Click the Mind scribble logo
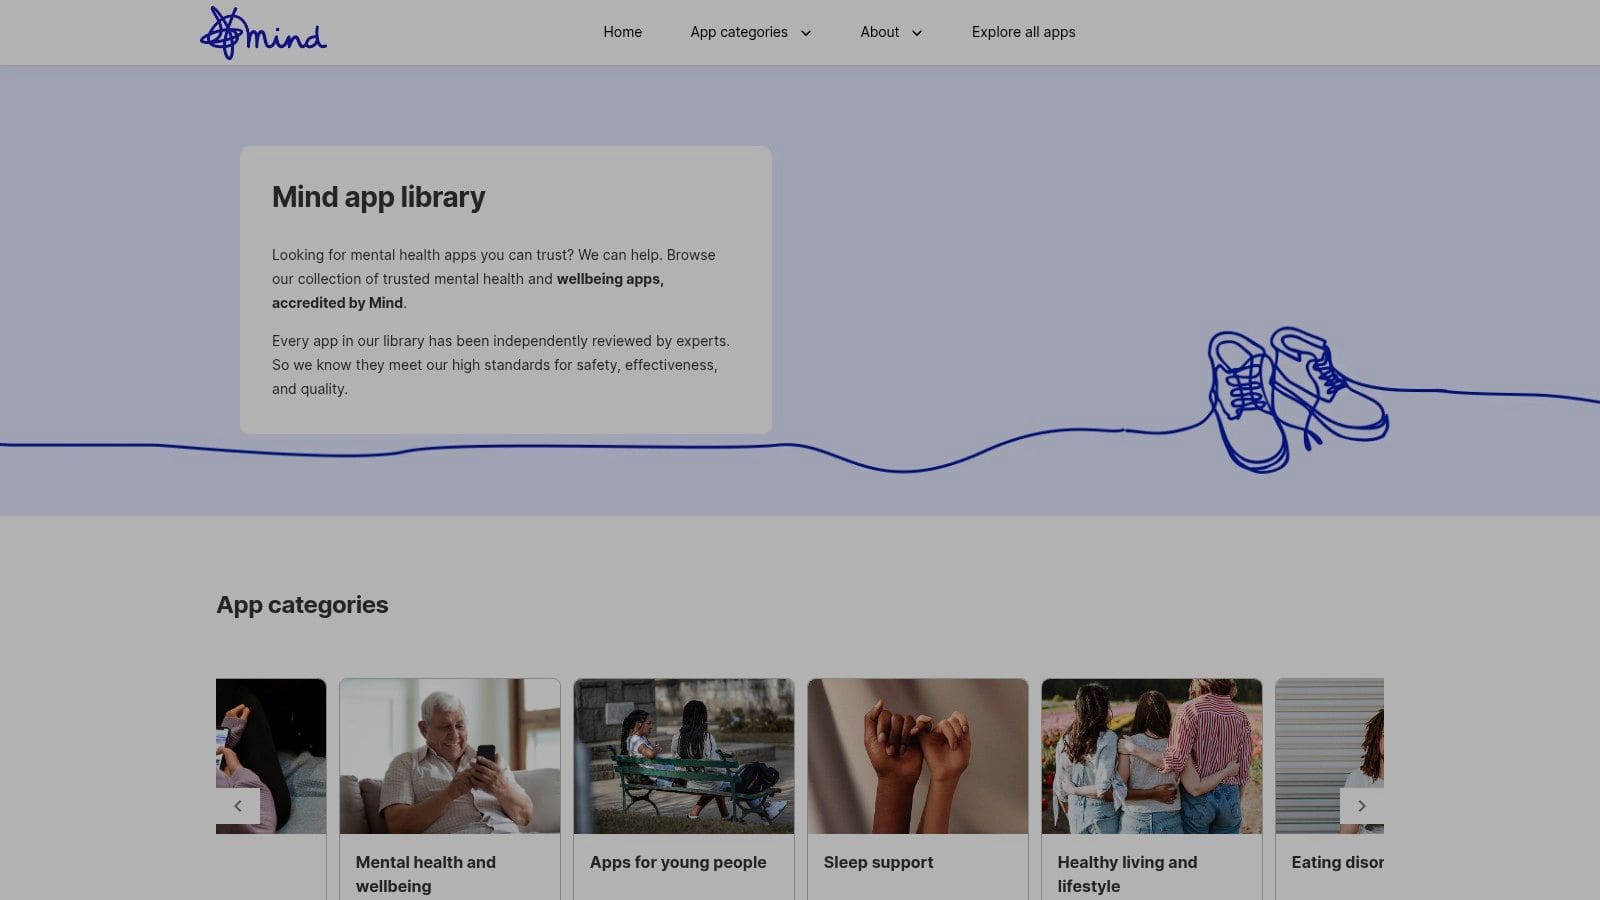Screen dimensions: 1600x900 point(263,31)
